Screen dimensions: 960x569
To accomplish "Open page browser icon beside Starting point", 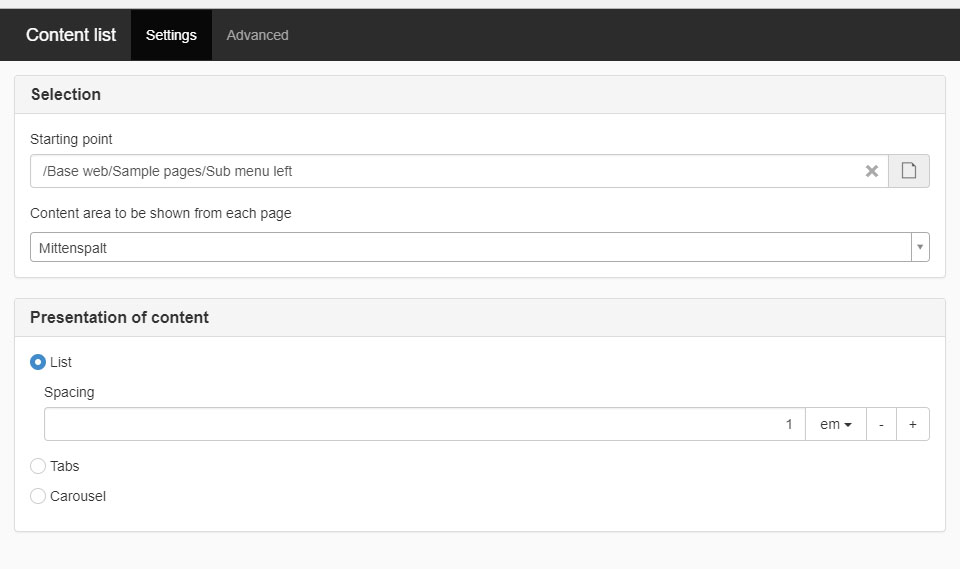I will point(908,171).
